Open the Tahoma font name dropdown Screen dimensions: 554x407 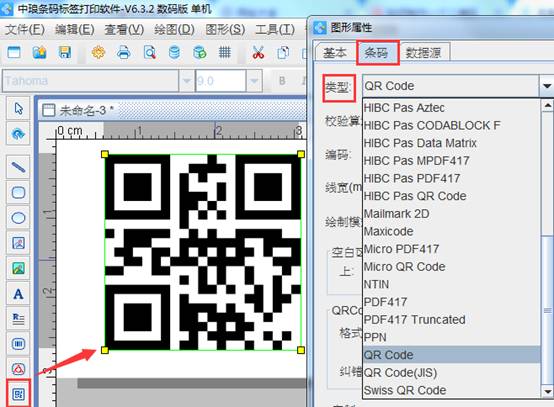tap(186, 81)
